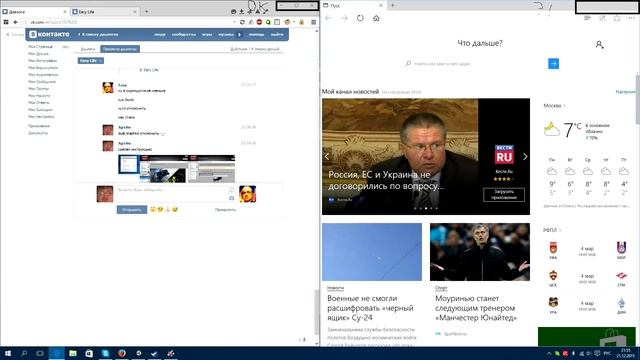
Task: Open the 'Моуринью станет следующим тренером' article
Action: [x=476, y=308]
